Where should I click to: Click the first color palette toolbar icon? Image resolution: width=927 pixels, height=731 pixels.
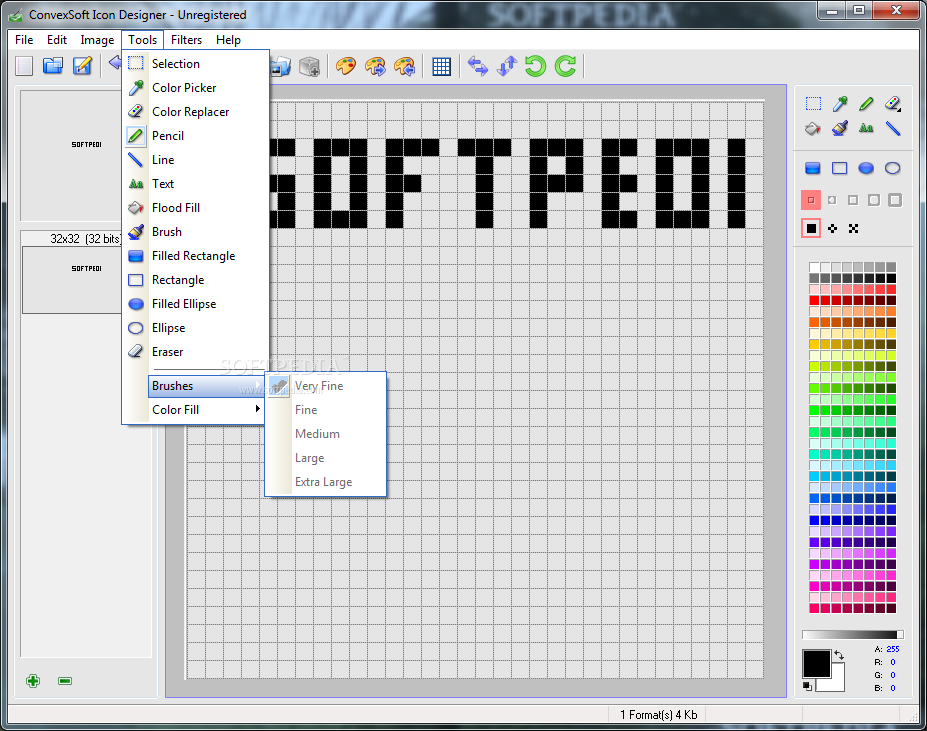(x=346, y=66)
